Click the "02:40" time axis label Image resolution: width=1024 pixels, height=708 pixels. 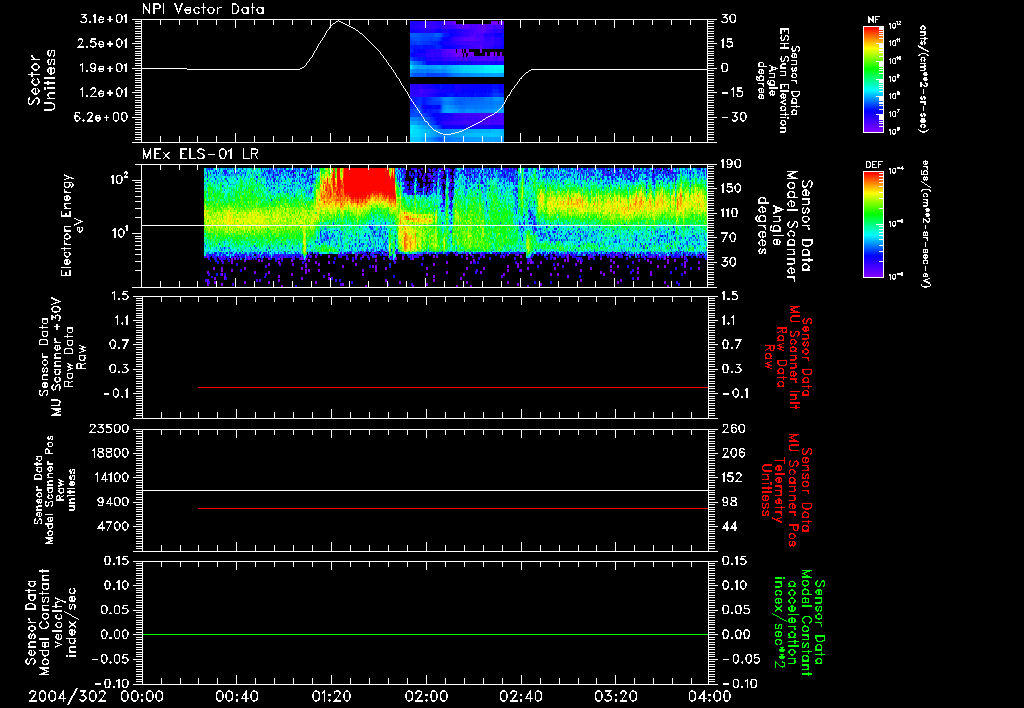(520, 696)
